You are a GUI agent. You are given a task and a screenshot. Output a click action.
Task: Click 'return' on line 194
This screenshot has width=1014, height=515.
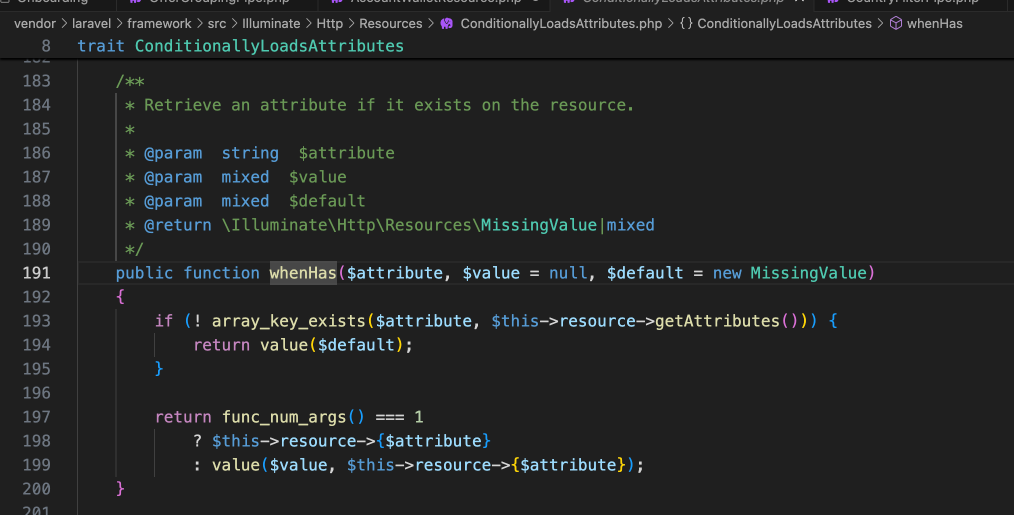tap(221, 345)
